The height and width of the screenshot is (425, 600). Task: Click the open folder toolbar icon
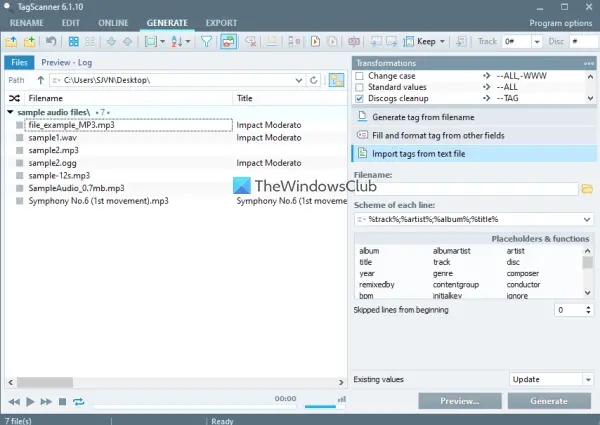coord(11,41)
